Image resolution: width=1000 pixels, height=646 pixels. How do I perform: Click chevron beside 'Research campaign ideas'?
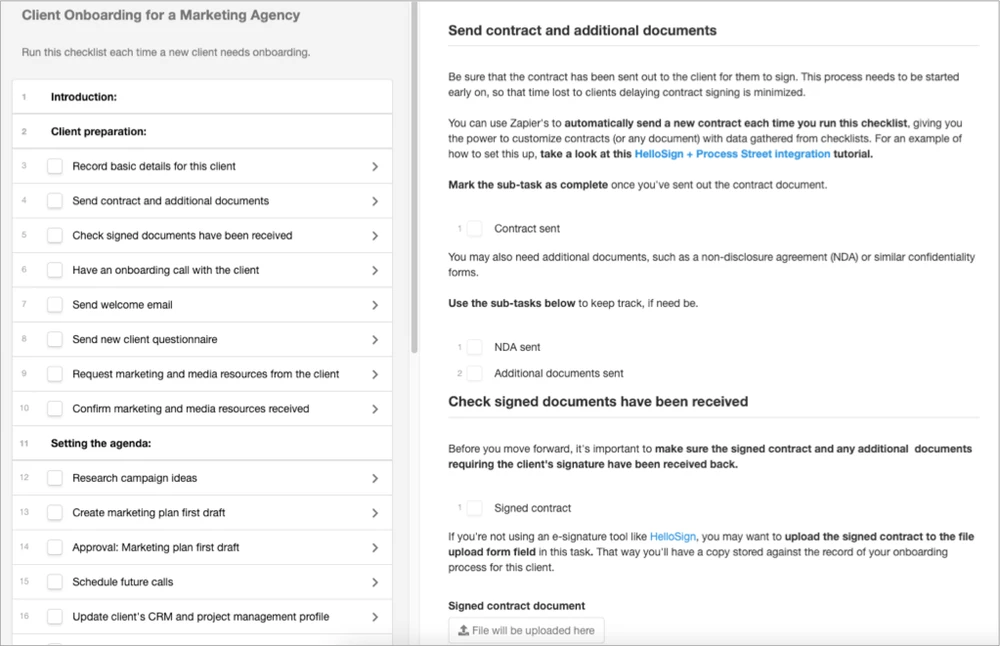(x=375, y=478)
